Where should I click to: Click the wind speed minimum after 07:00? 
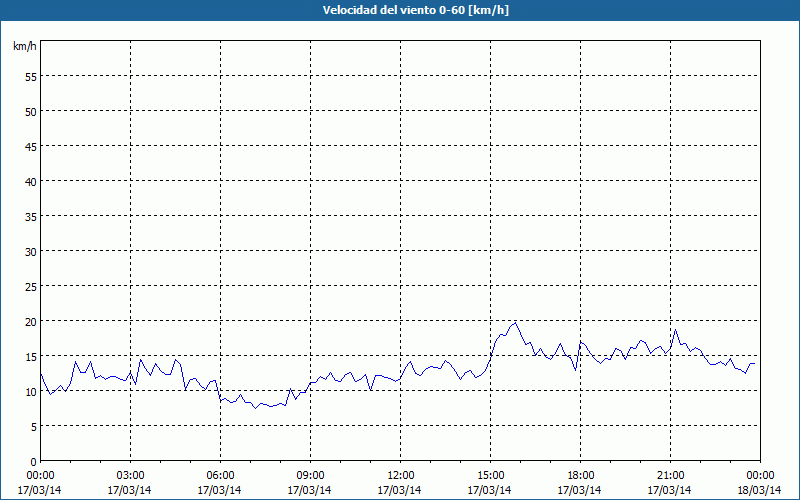256,408
